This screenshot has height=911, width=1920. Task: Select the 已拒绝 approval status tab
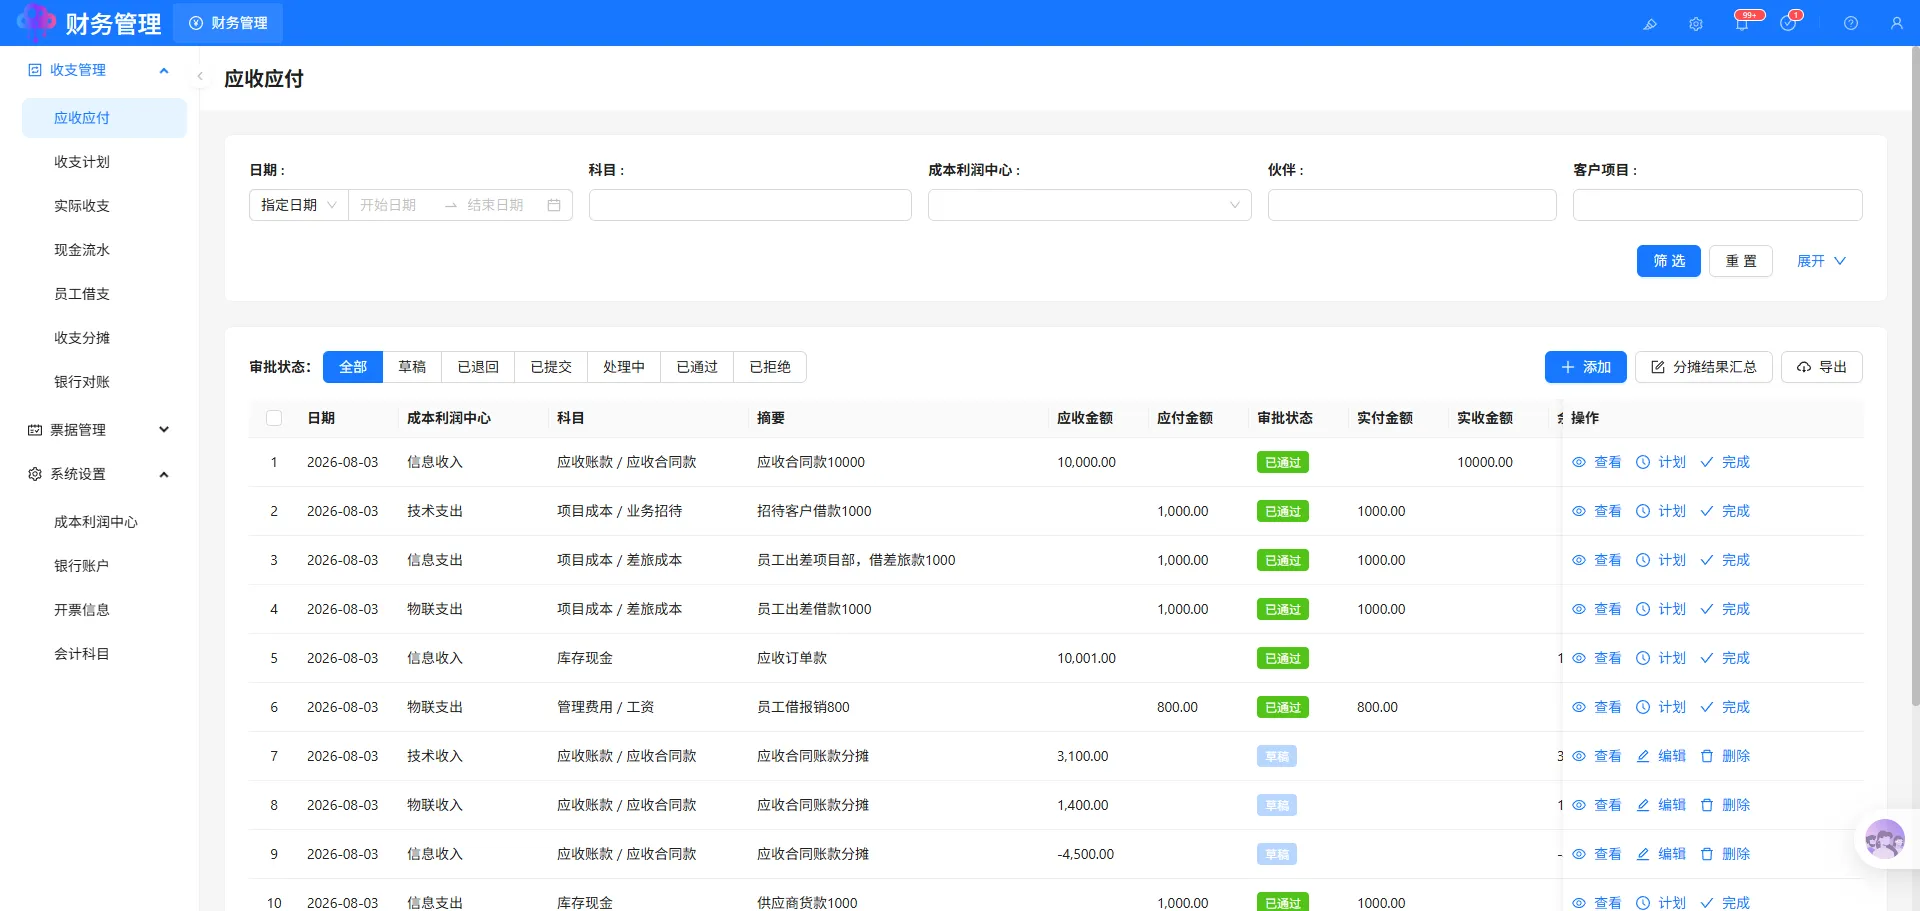coord(770,367)
